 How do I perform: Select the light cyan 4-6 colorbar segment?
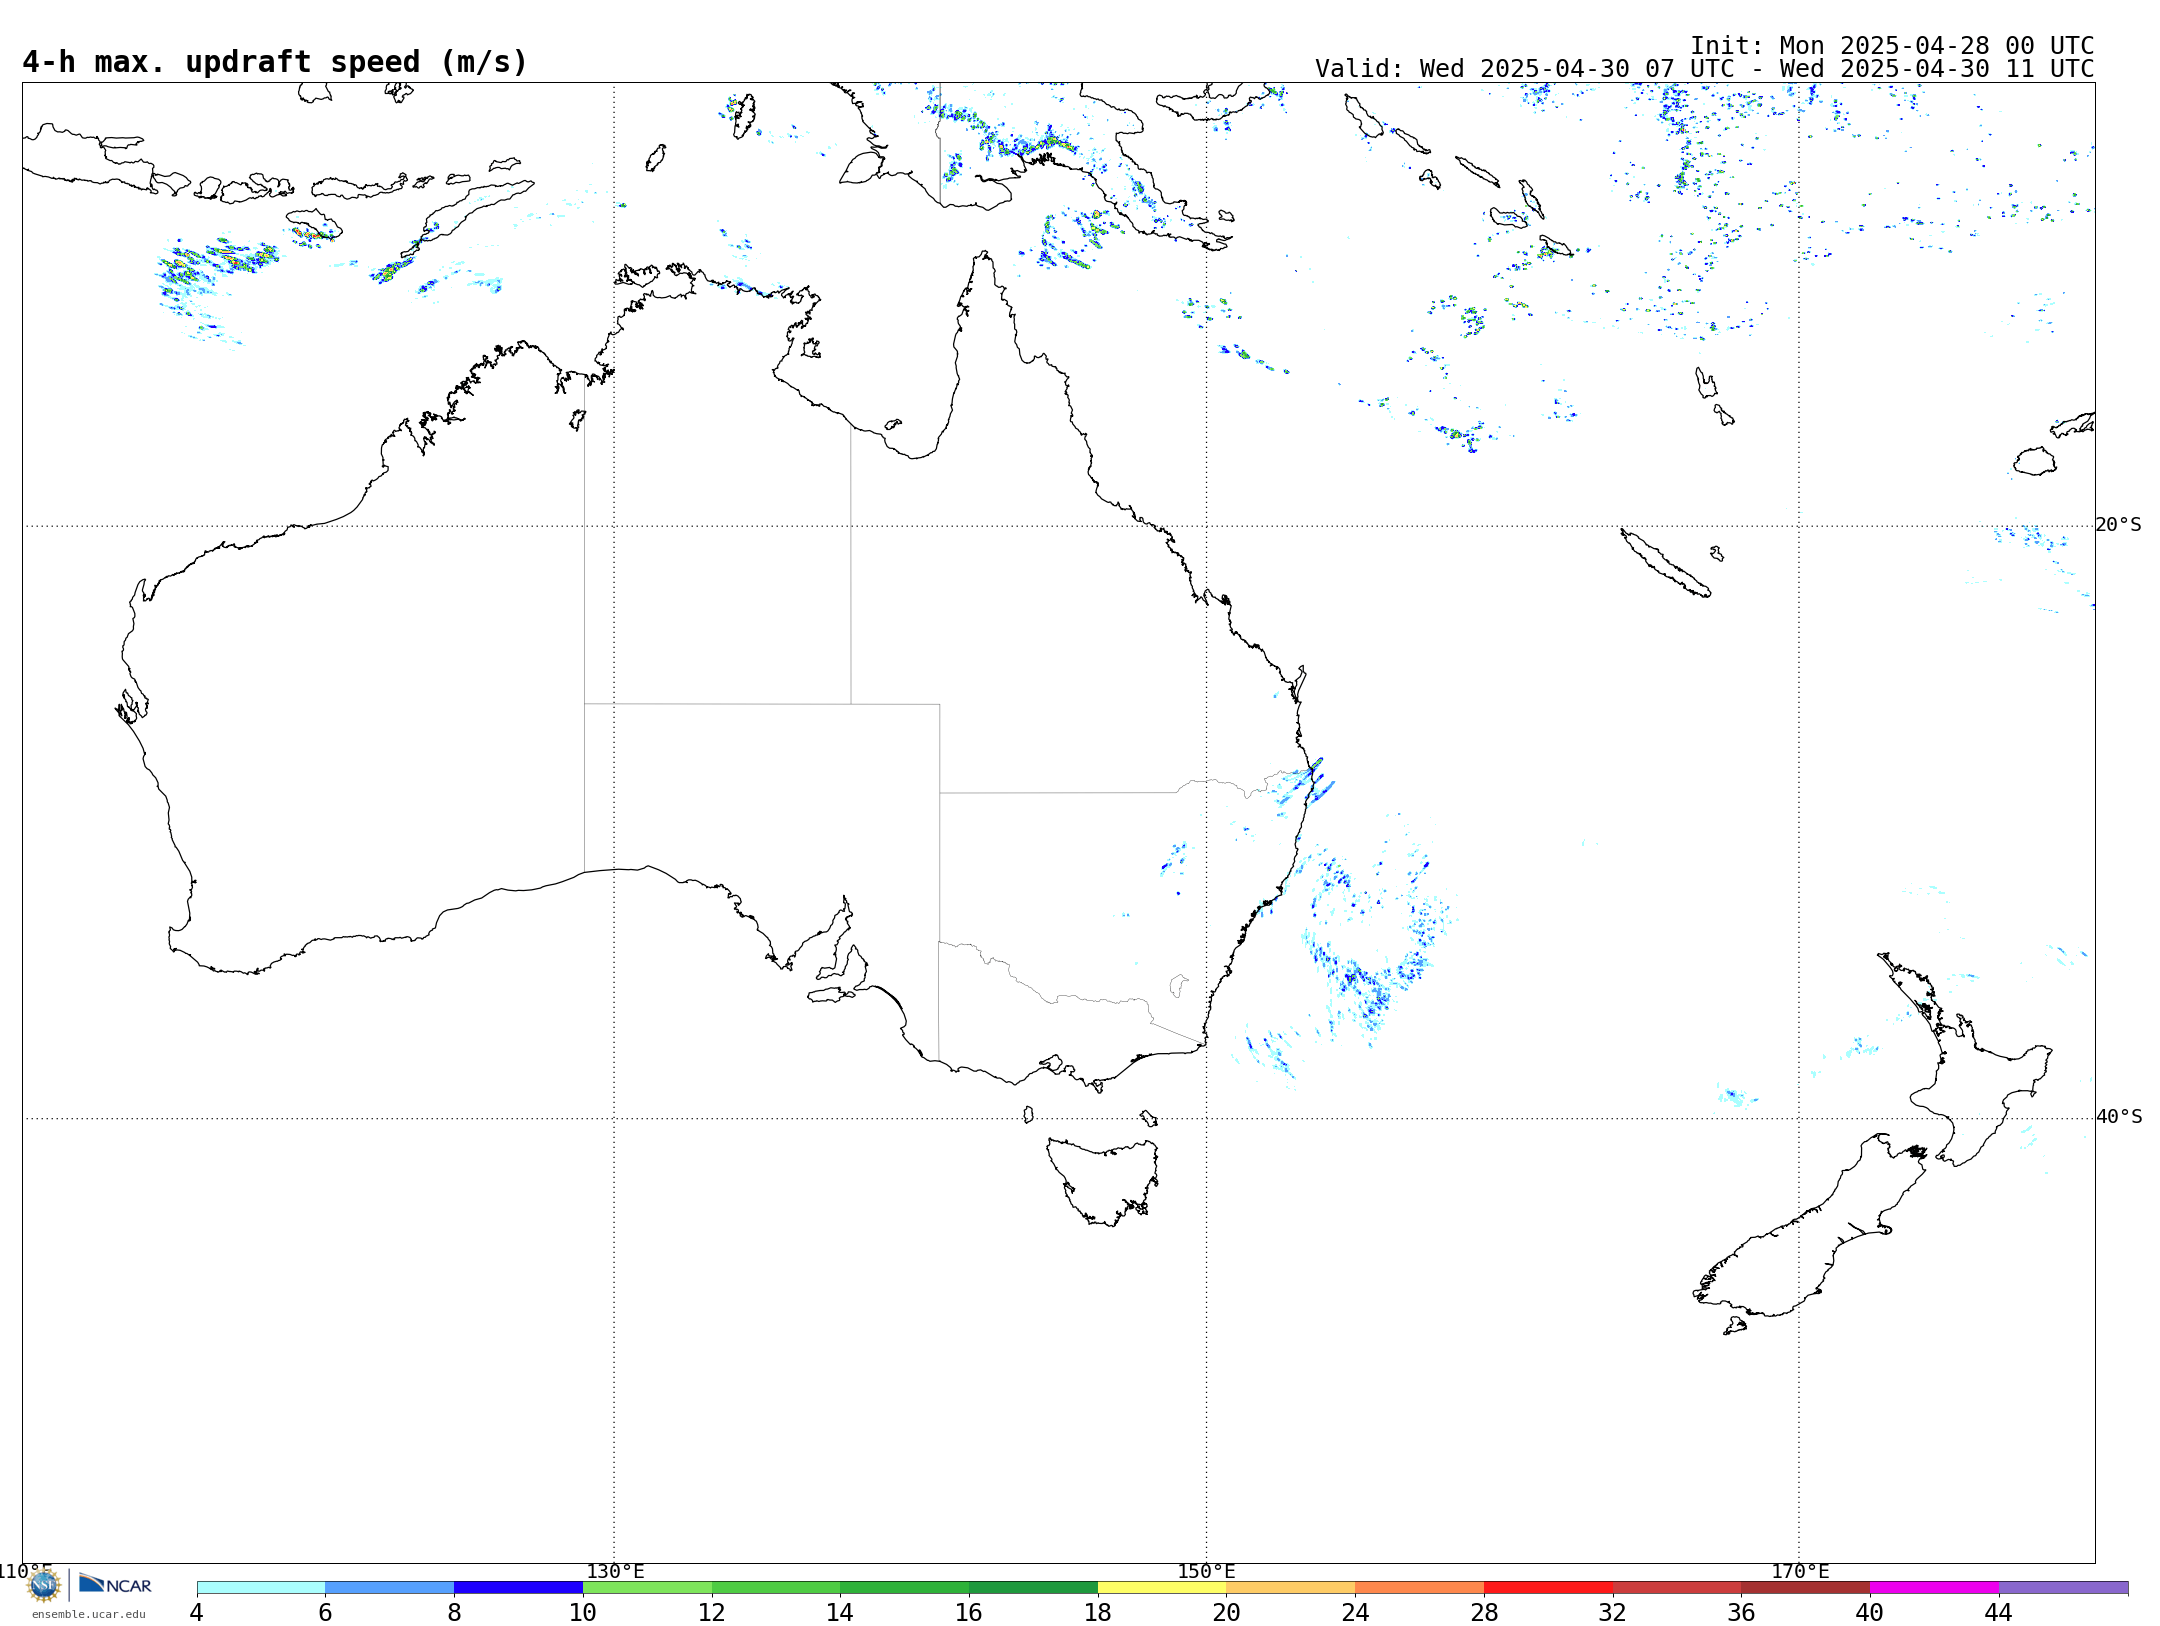[x=261, y=1588]
